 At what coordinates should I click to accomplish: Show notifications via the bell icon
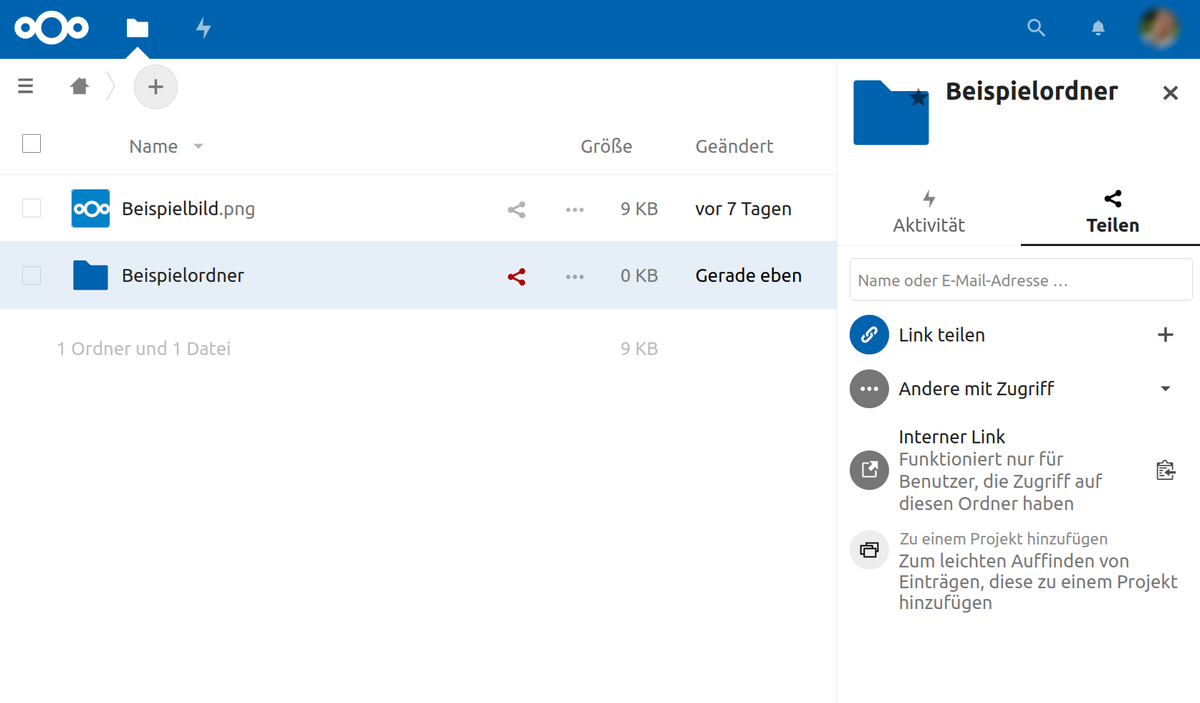point(1098,28)
